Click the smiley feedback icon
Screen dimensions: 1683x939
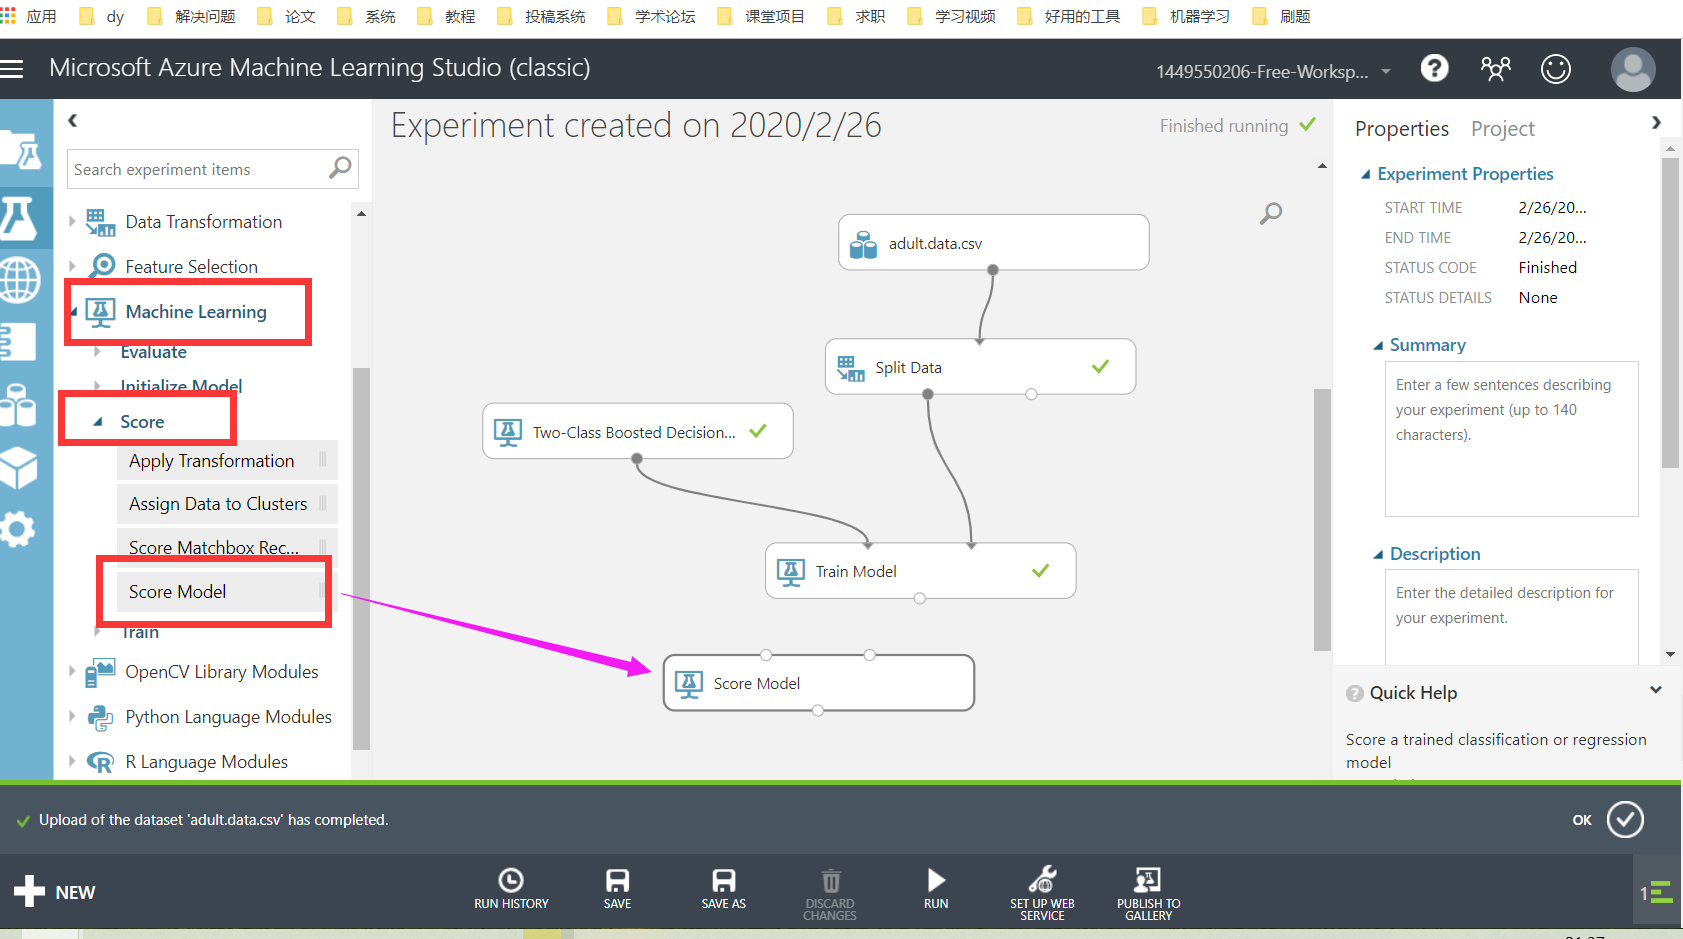click(x=1555, y=68)
